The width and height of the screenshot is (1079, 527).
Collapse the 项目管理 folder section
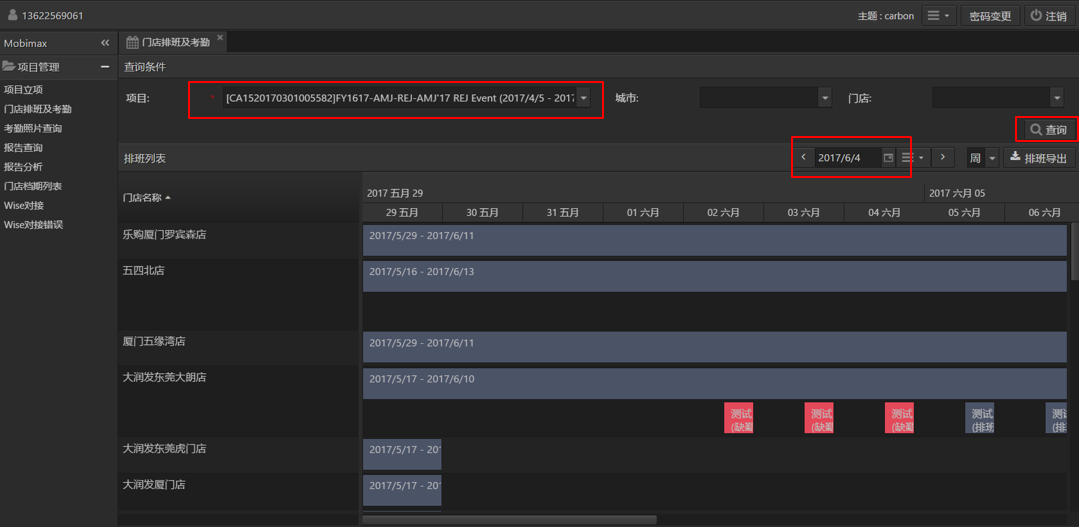pos(105,67)
